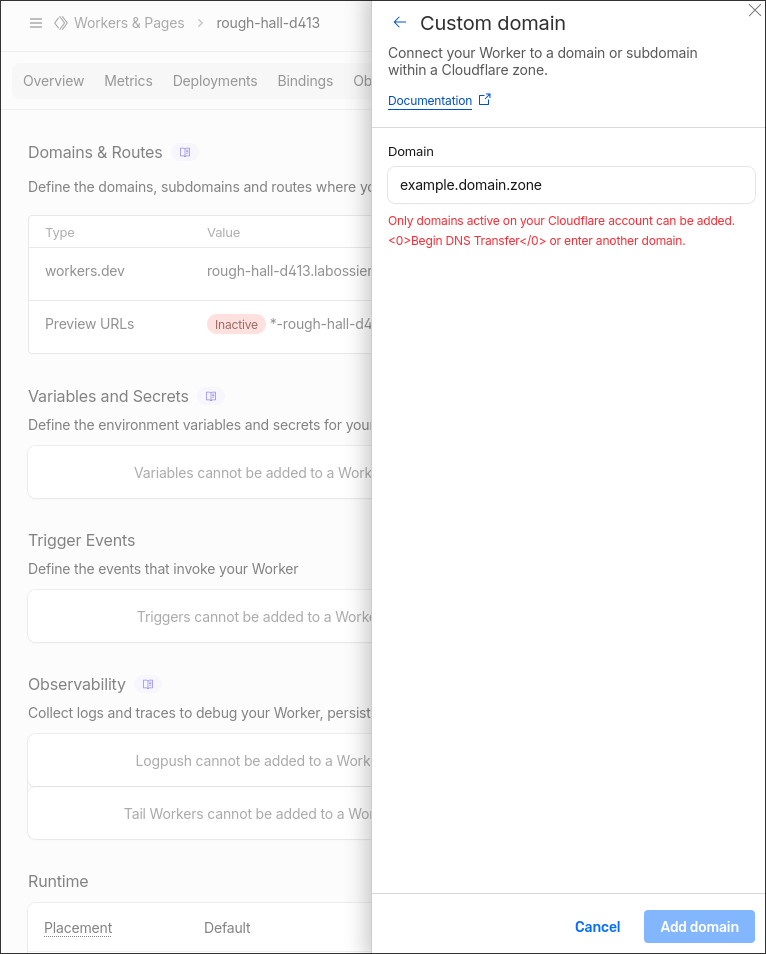Click the Workers & Pages breadcrumb
The width and height of the screenshot is (766, 954).
[x=129, y=23]
